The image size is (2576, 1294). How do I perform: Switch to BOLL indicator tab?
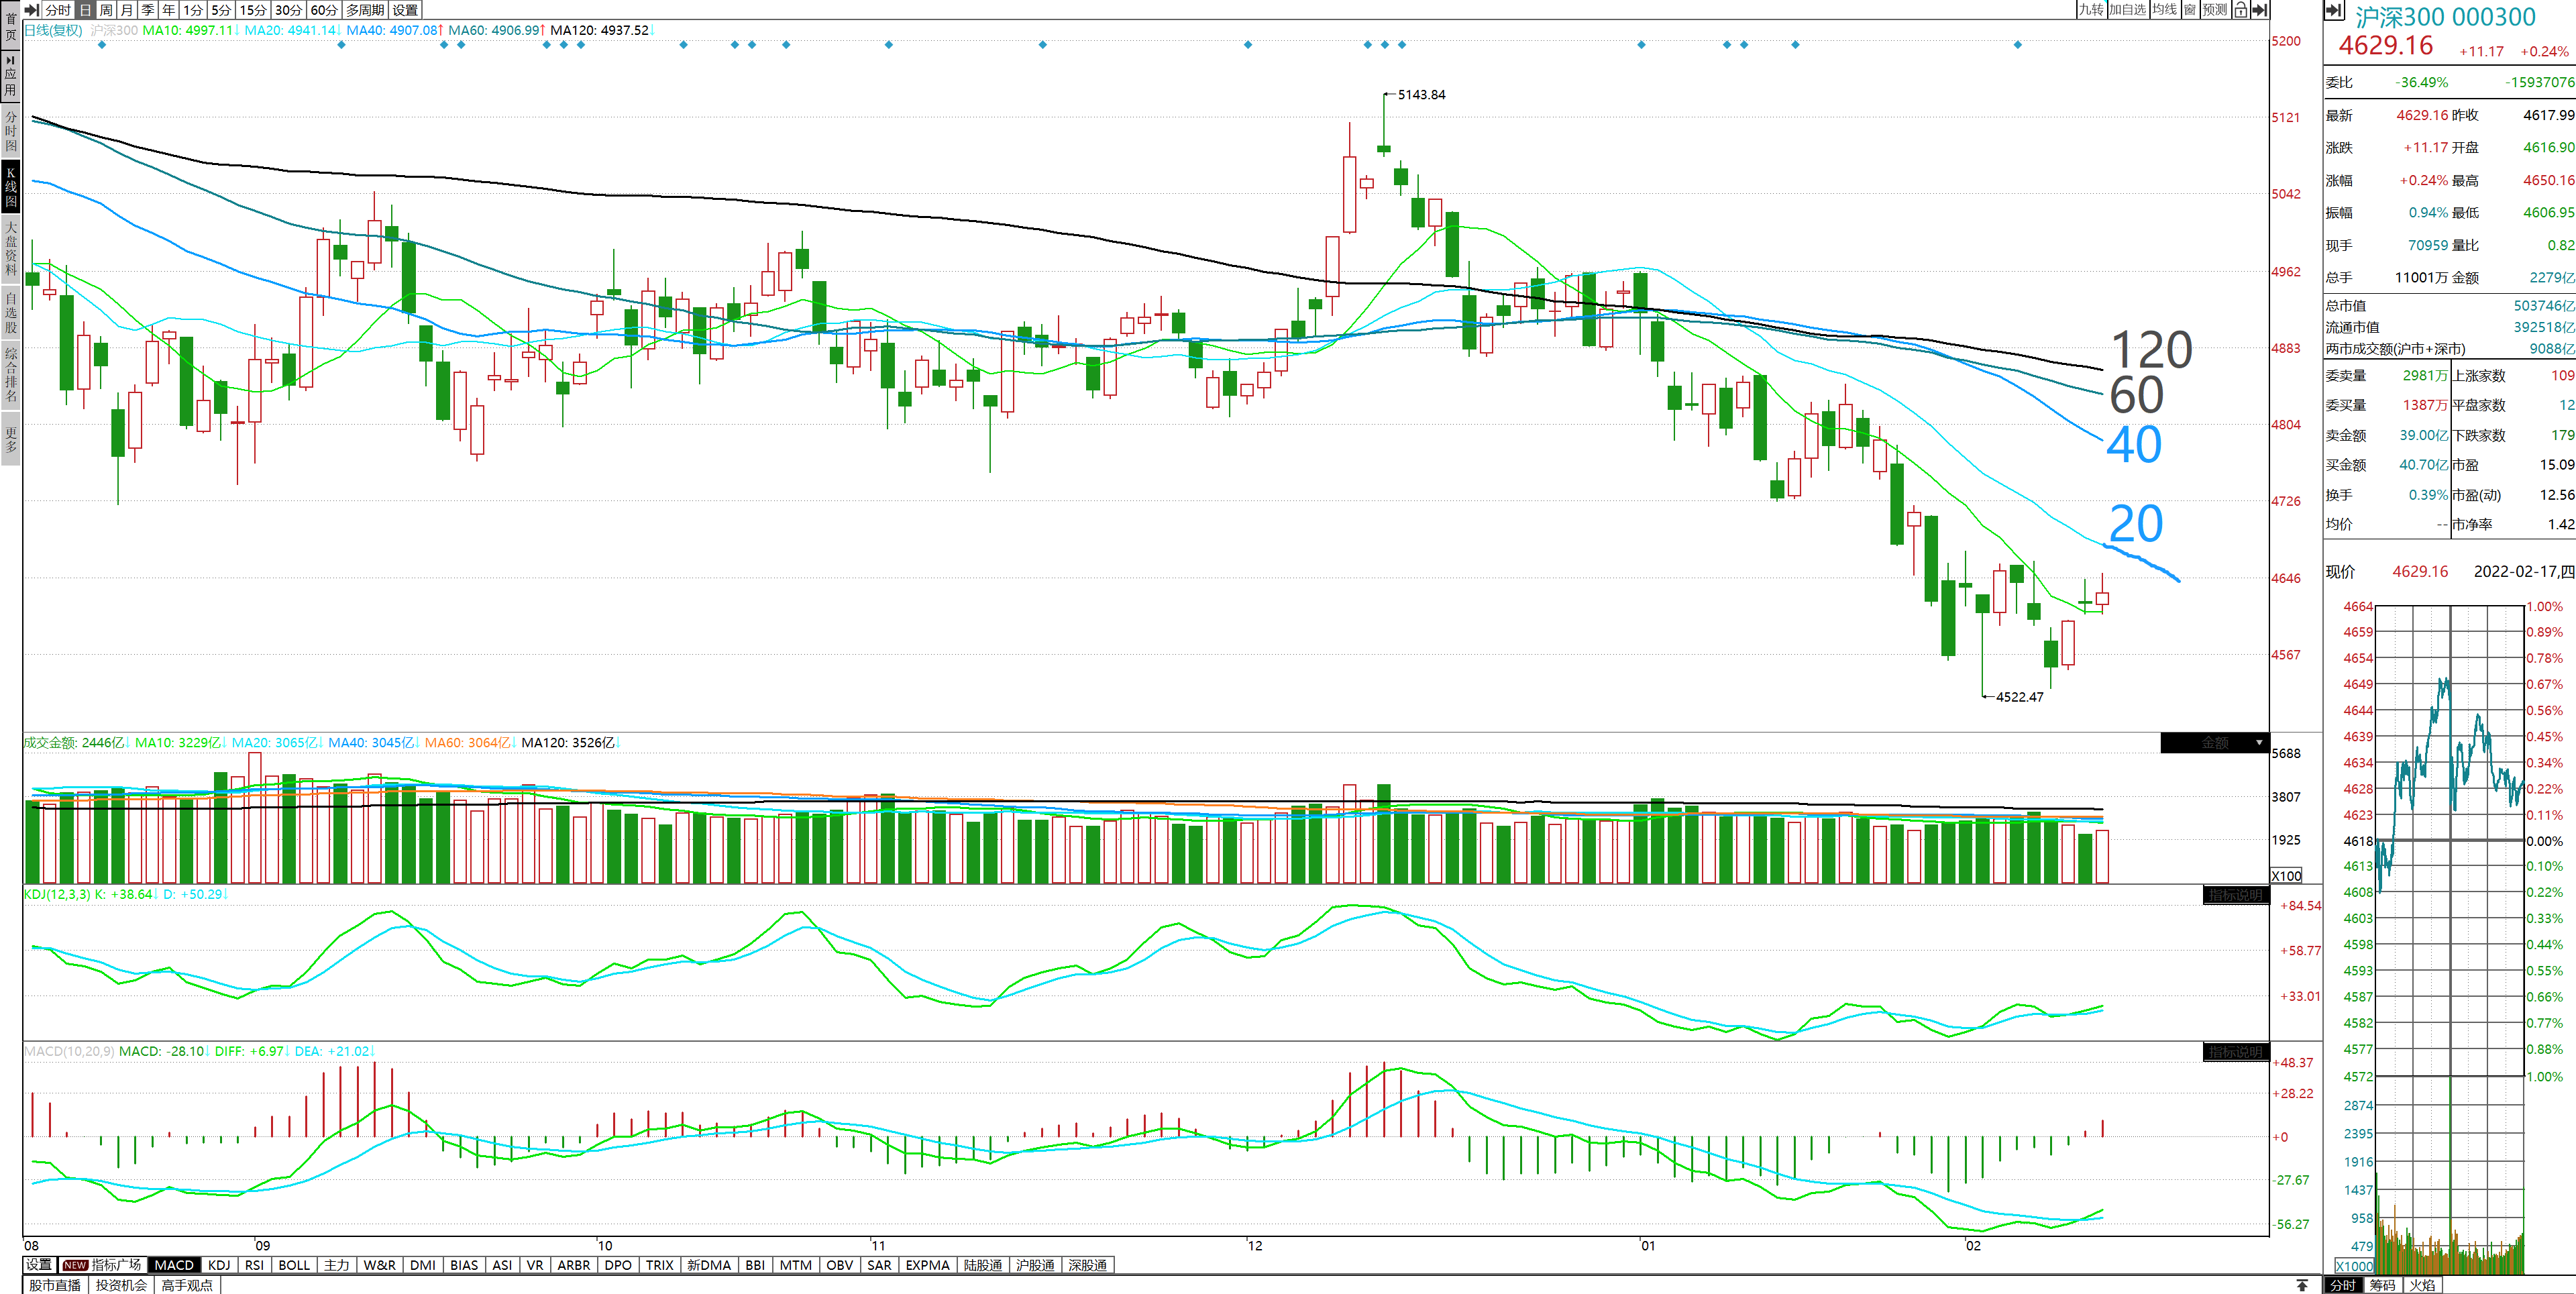[294, 1265]
